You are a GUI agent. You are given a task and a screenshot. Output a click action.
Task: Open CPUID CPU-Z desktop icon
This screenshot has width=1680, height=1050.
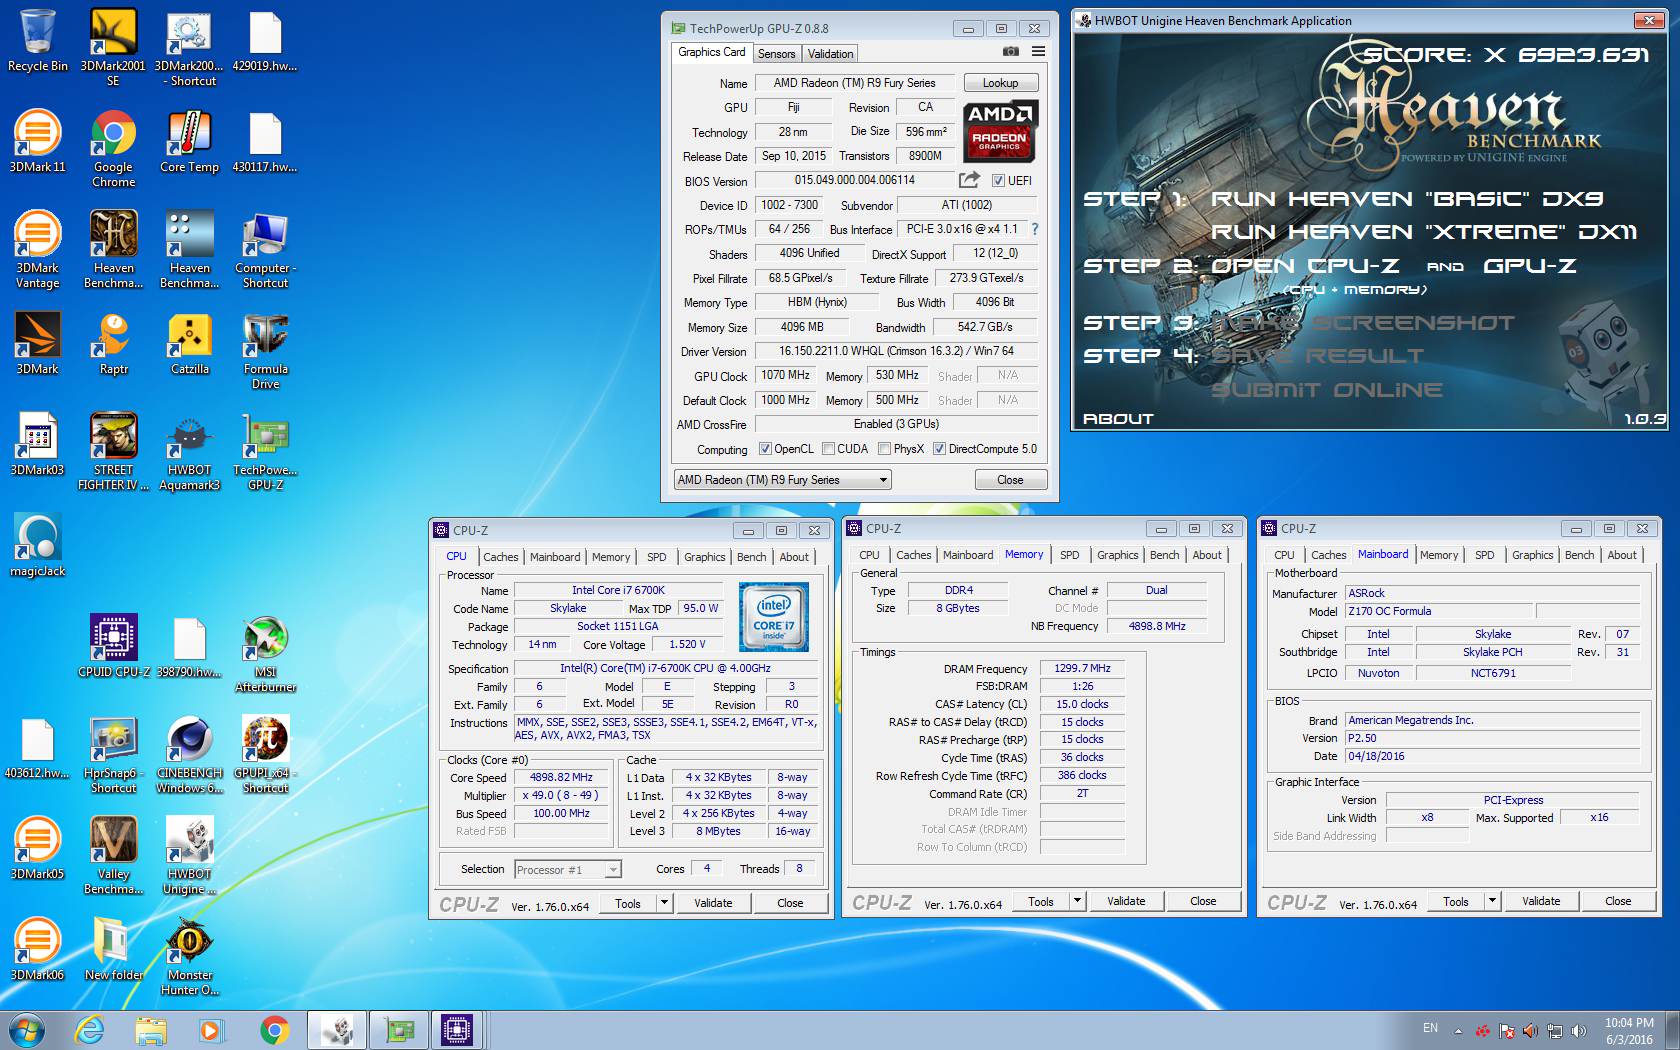pyautogui.click(x=113, y=646)
